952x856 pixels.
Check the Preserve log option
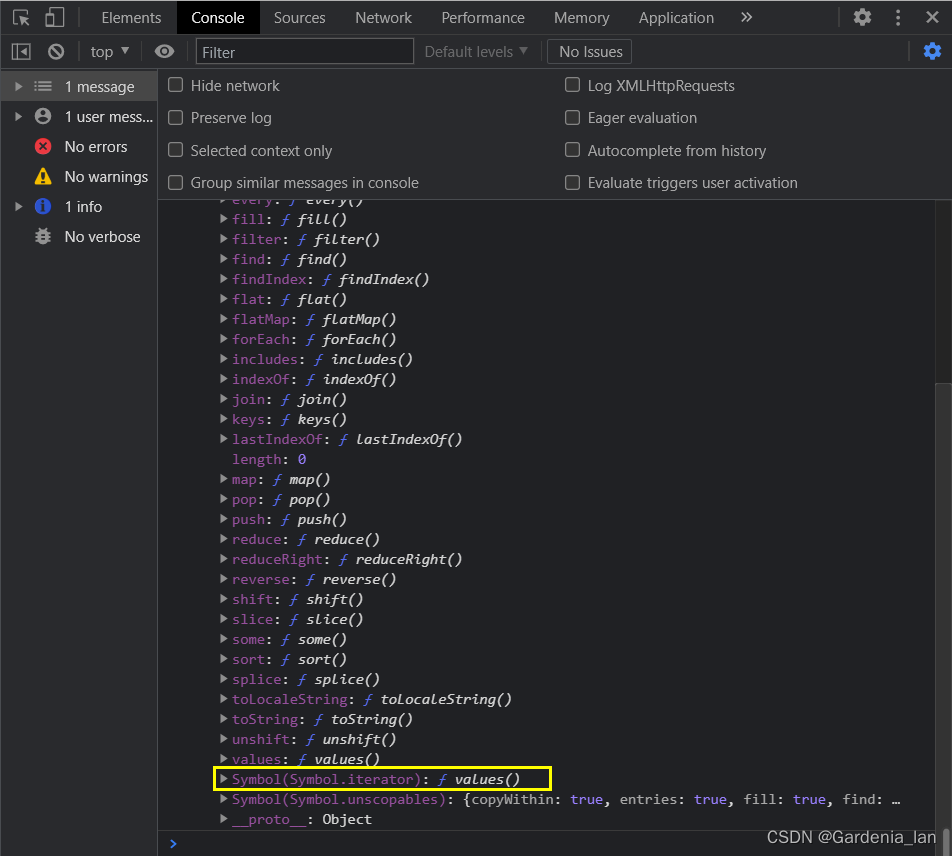click(x=176, y=117)
